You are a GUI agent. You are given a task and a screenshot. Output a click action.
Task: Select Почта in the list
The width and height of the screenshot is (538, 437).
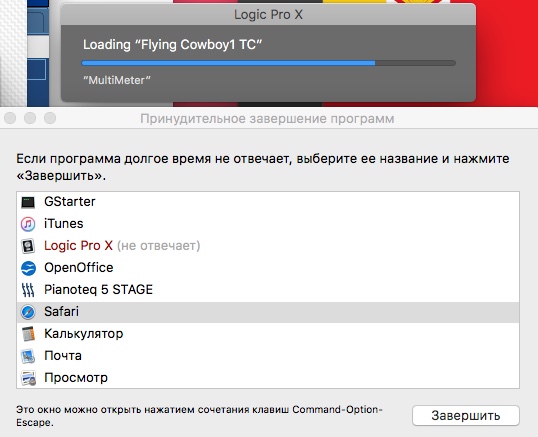point(268,356)
